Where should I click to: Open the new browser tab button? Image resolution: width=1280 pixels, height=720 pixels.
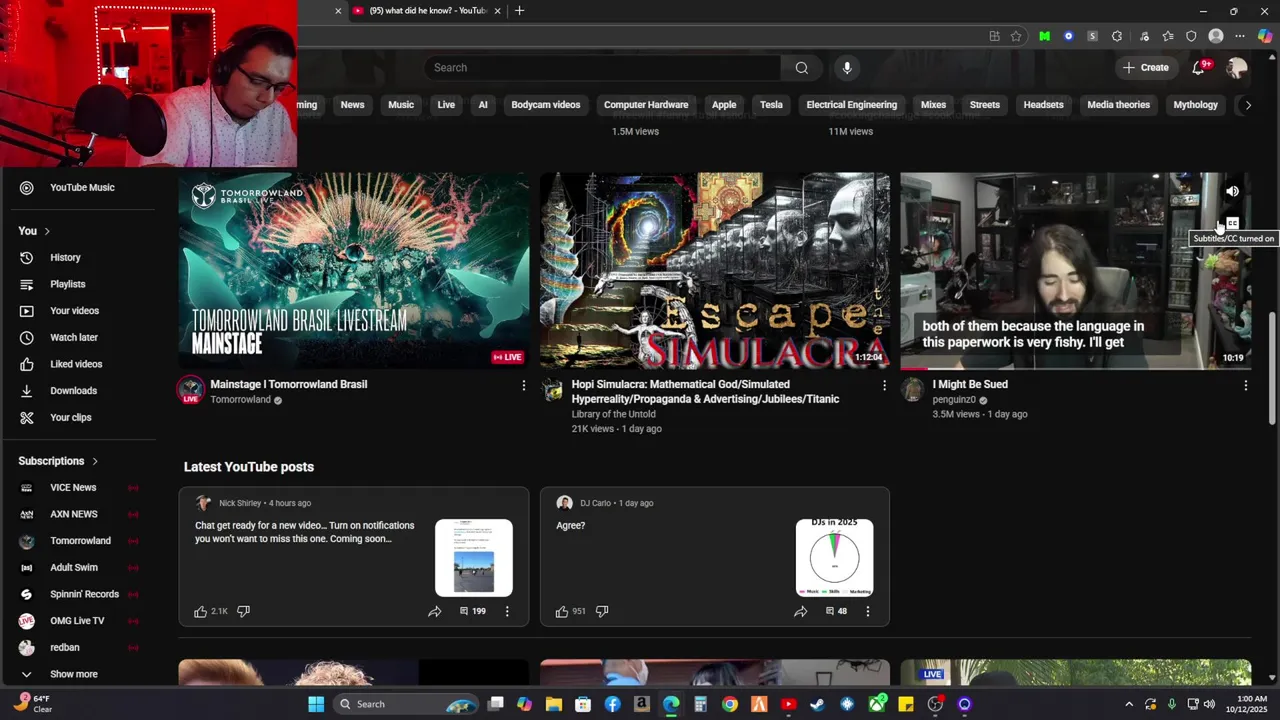pos(519,11)
